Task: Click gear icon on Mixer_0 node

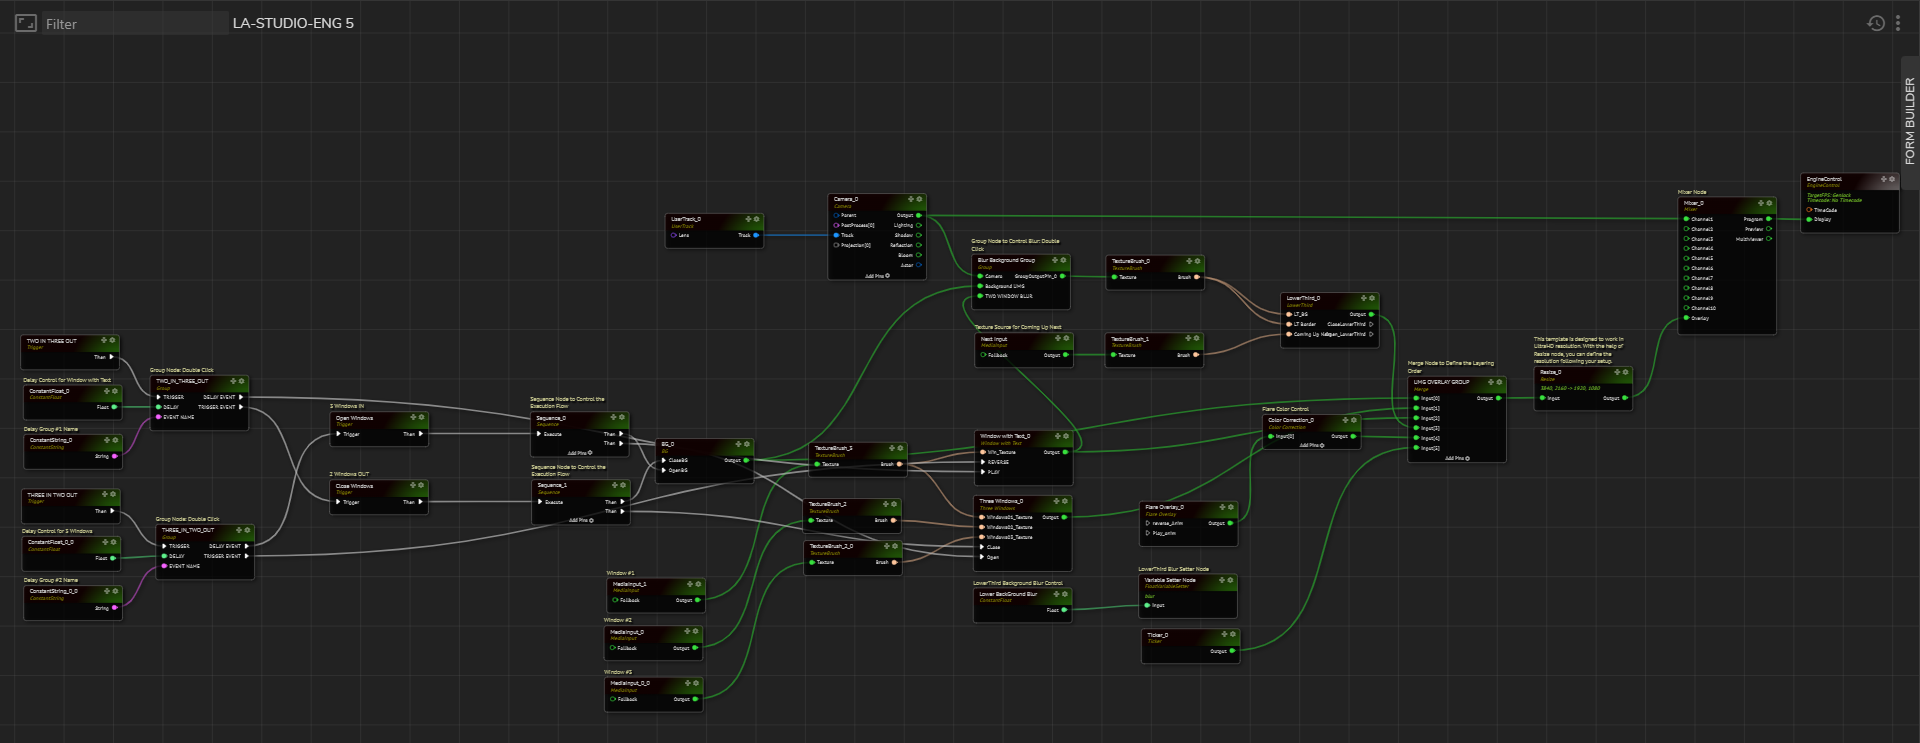Action: point(1769,203)
